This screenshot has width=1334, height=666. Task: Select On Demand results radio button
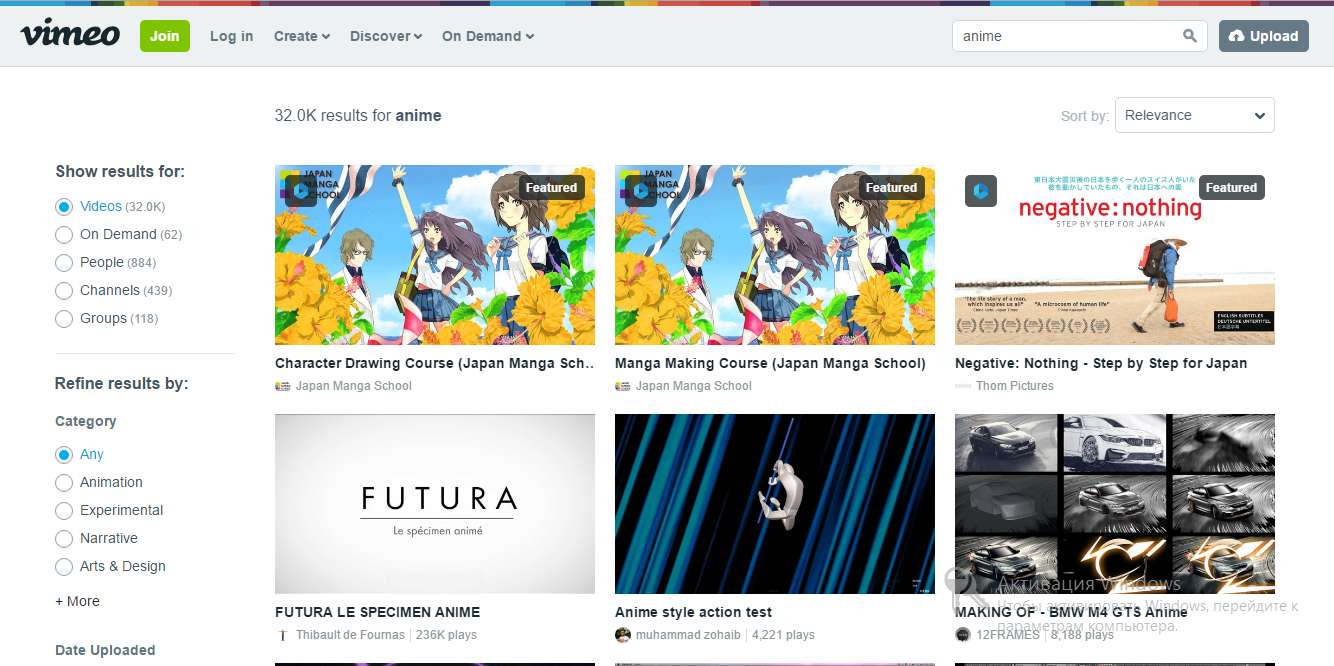click(x=64, y=235)
